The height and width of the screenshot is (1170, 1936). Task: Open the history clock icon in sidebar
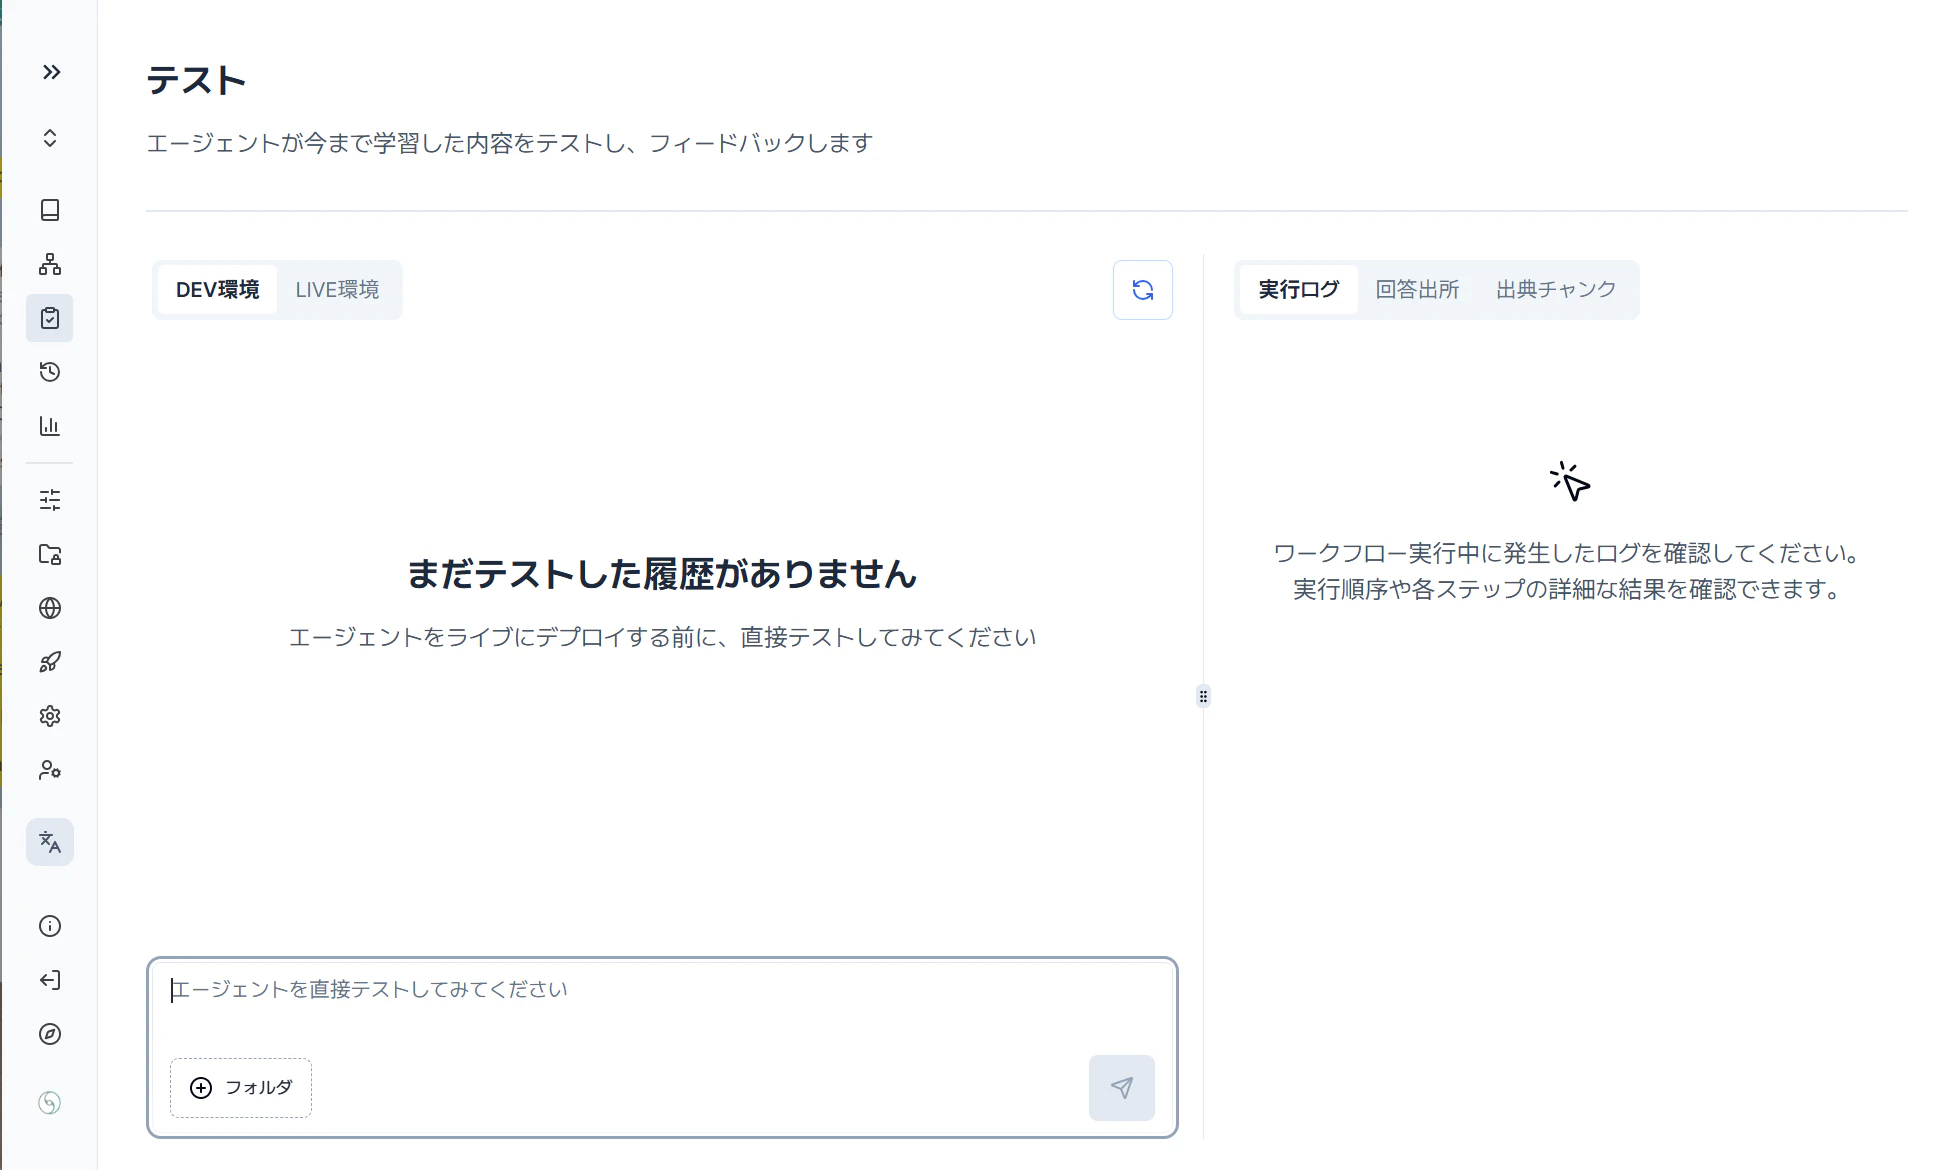50,372
